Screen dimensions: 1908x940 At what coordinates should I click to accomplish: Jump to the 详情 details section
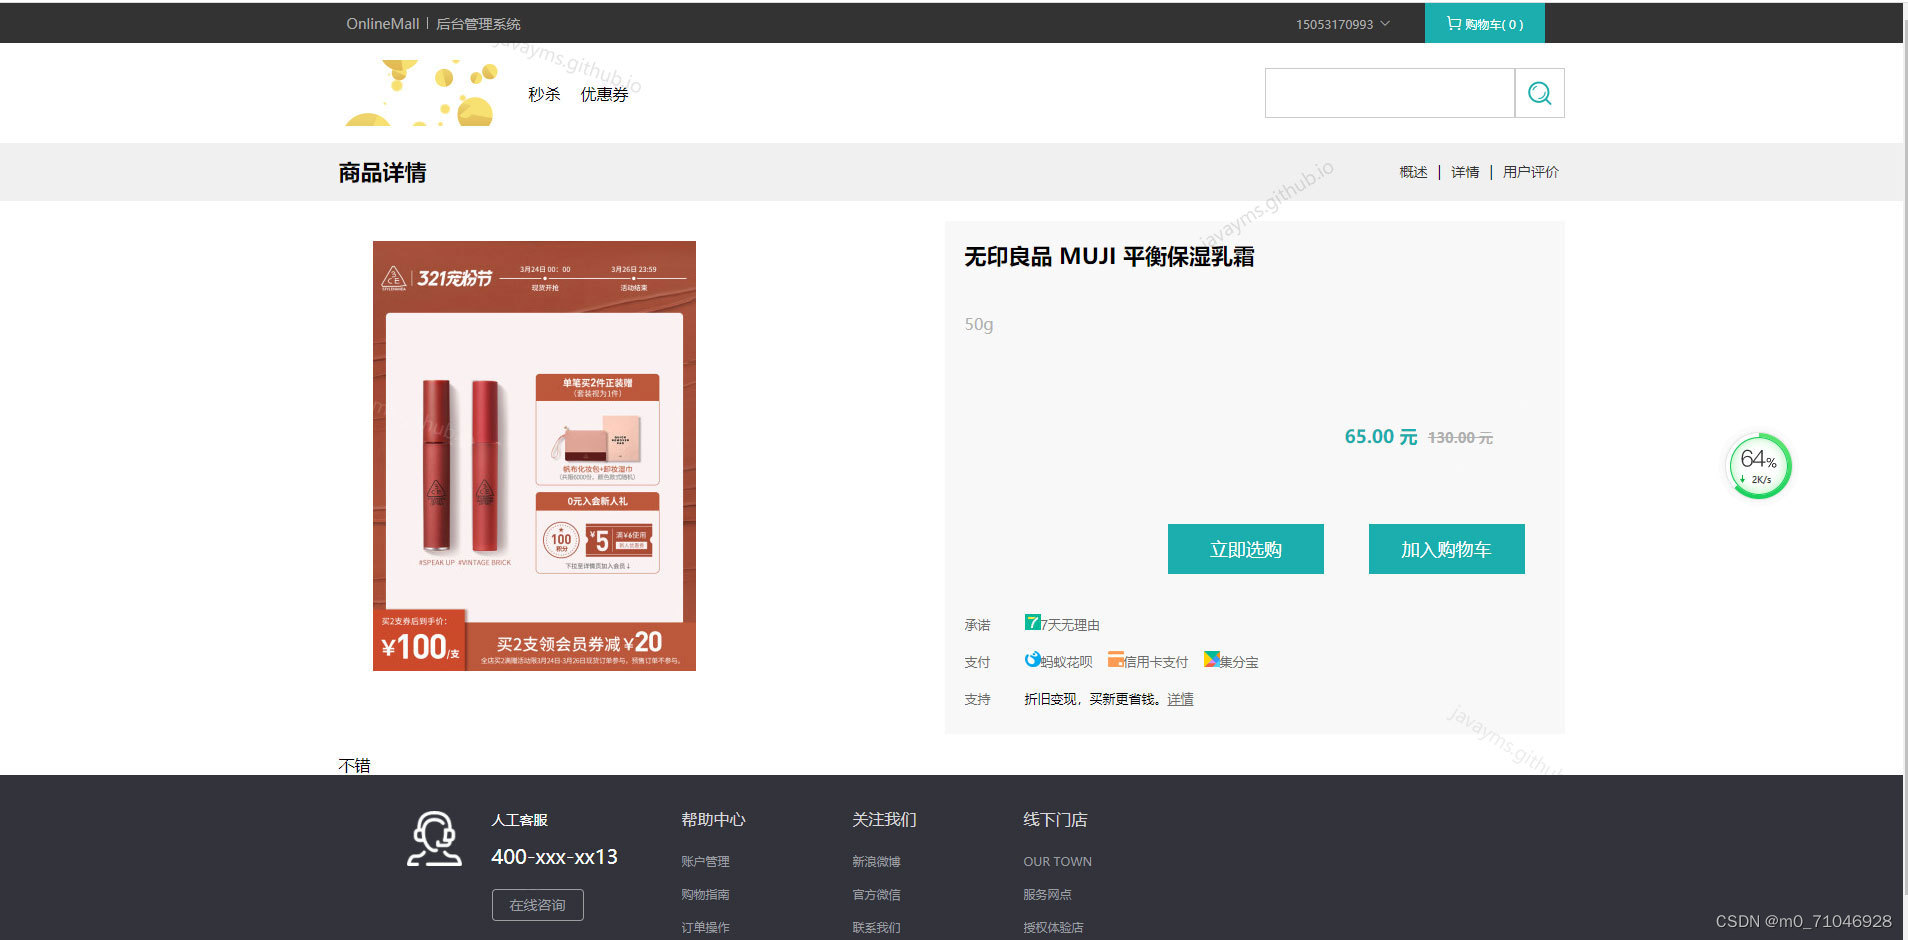click(x=1465, y=172)
